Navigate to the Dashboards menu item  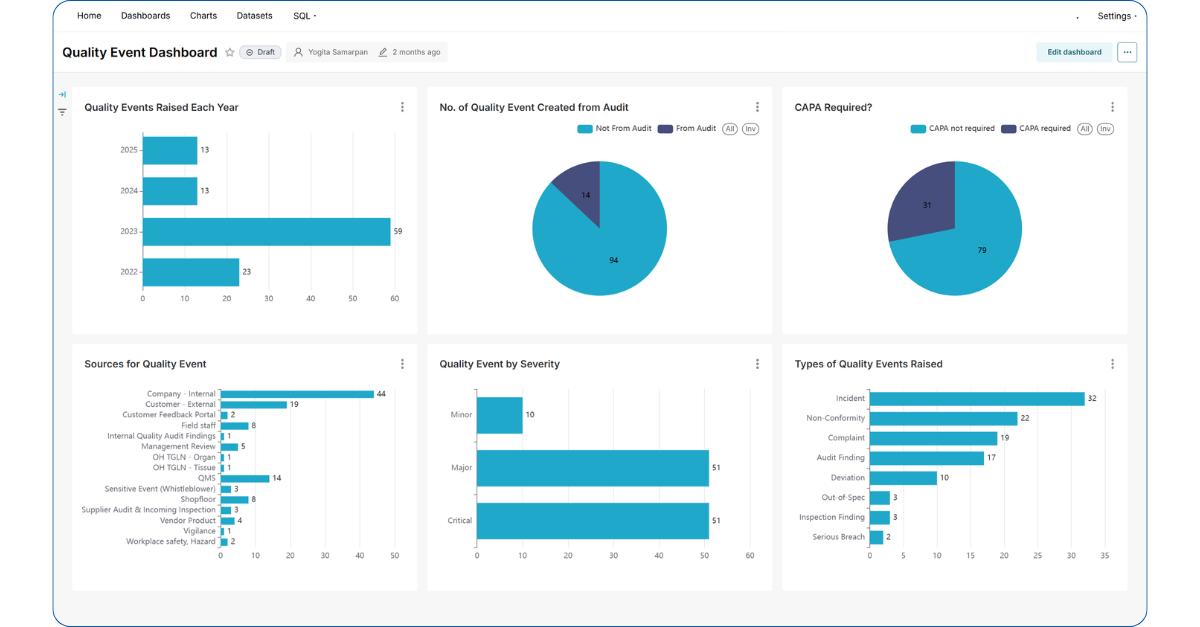(x=145, y=15)
